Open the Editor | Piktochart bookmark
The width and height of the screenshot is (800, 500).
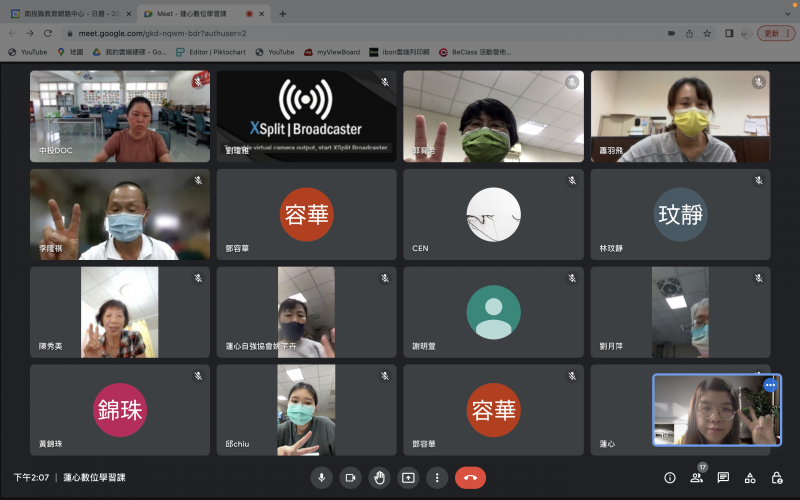(211, 52)
